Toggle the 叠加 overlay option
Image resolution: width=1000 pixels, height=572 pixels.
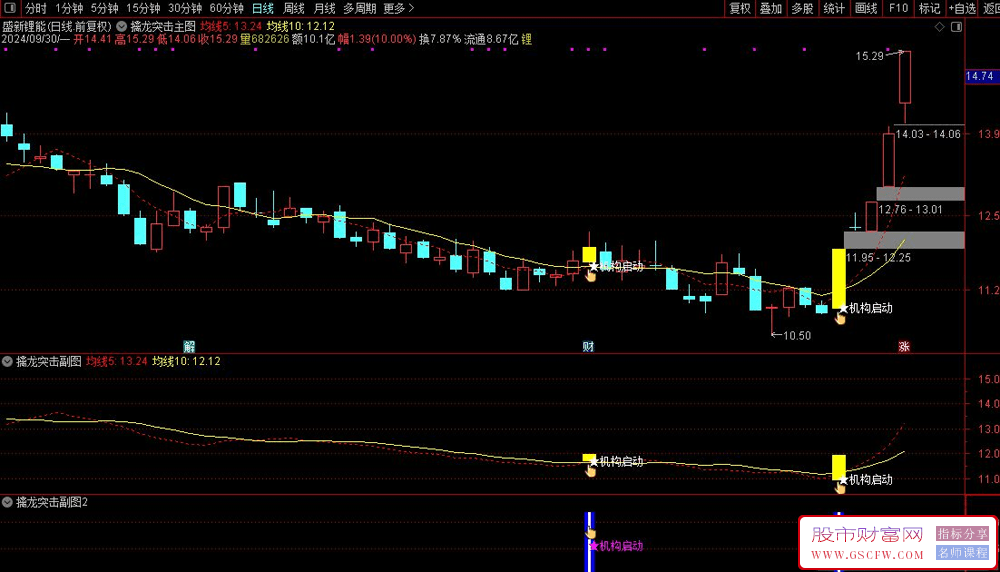(770, 8)
